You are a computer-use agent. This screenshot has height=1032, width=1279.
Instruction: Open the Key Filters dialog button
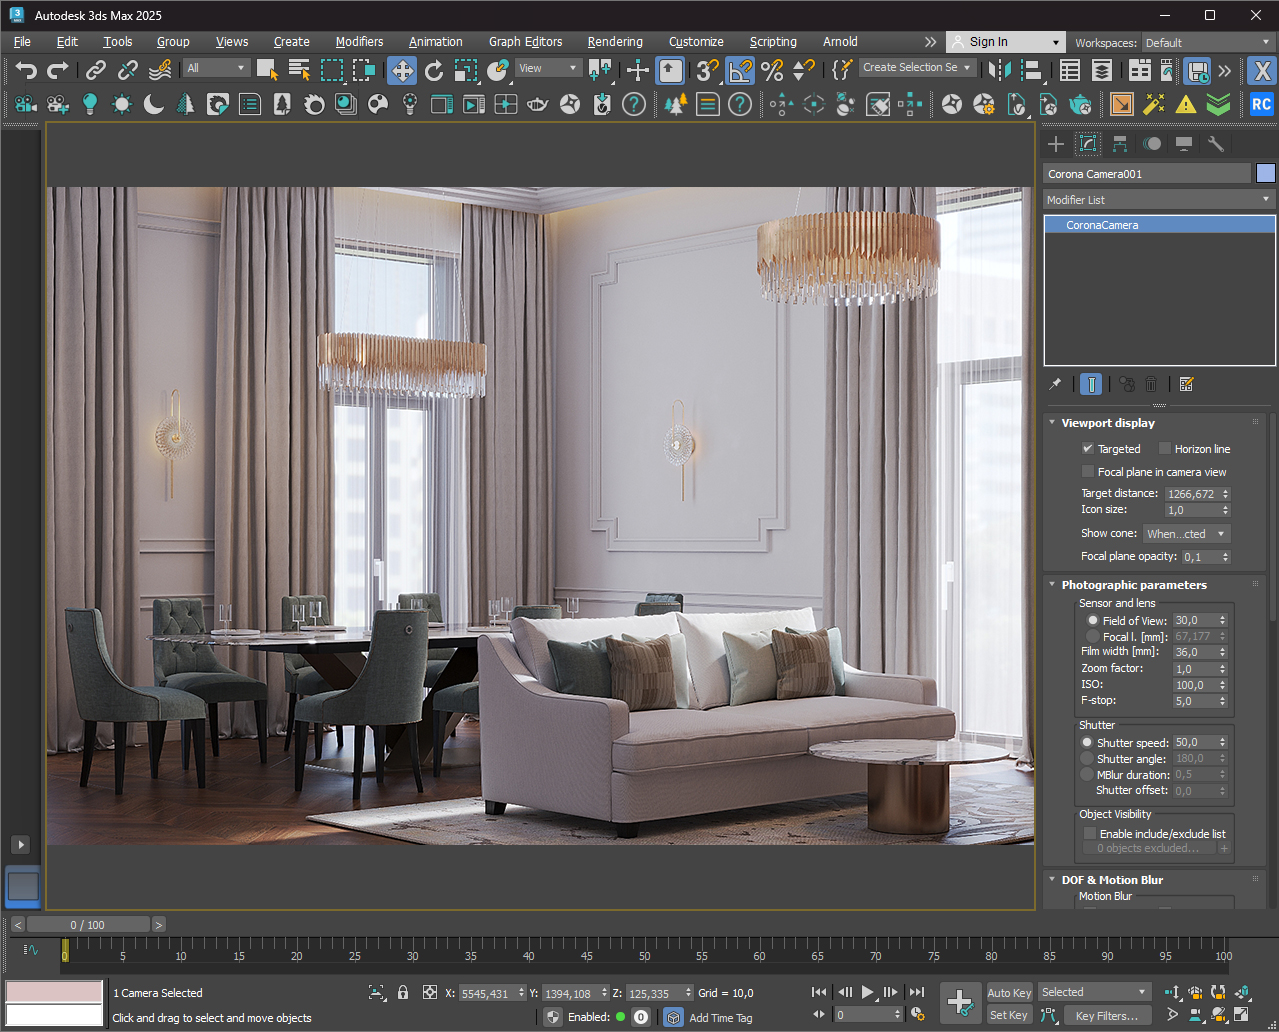(x=1107, y=1015)
